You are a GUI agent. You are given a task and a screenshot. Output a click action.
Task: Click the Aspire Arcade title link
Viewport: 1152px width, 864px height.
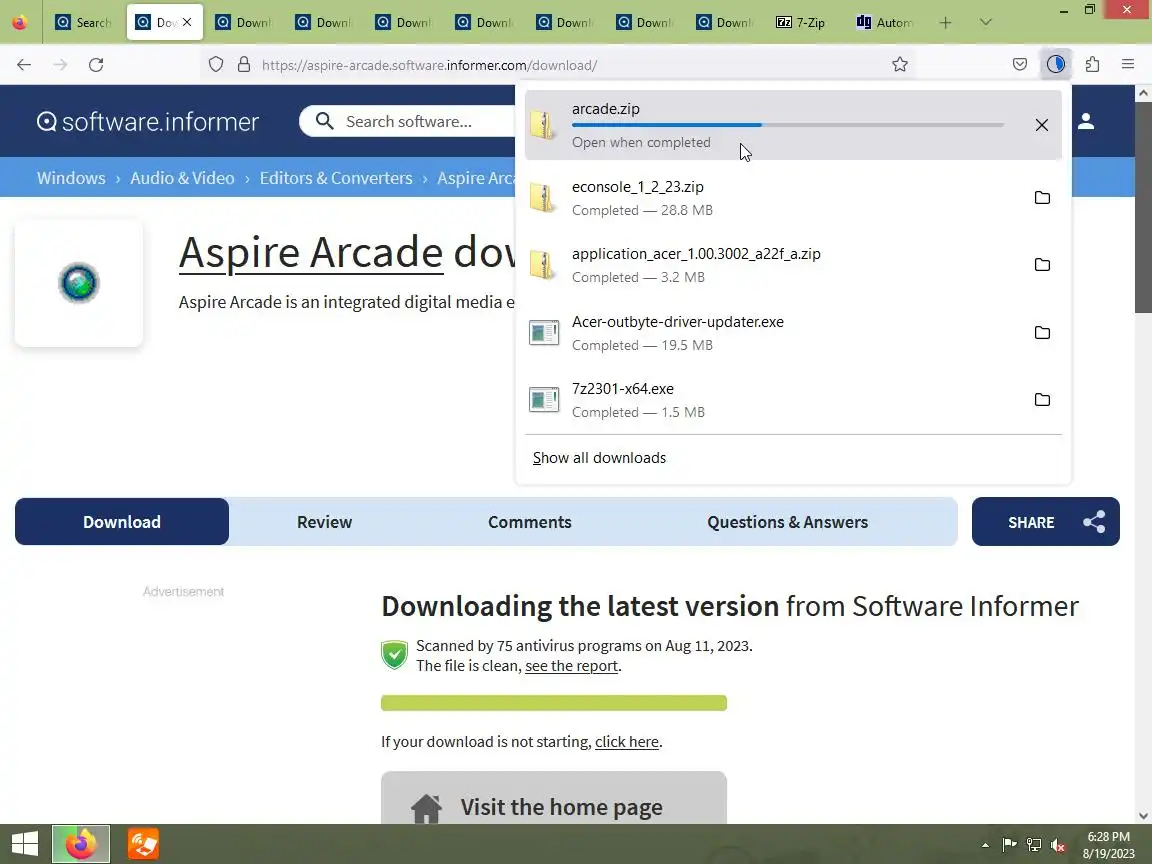pos(311,252)
